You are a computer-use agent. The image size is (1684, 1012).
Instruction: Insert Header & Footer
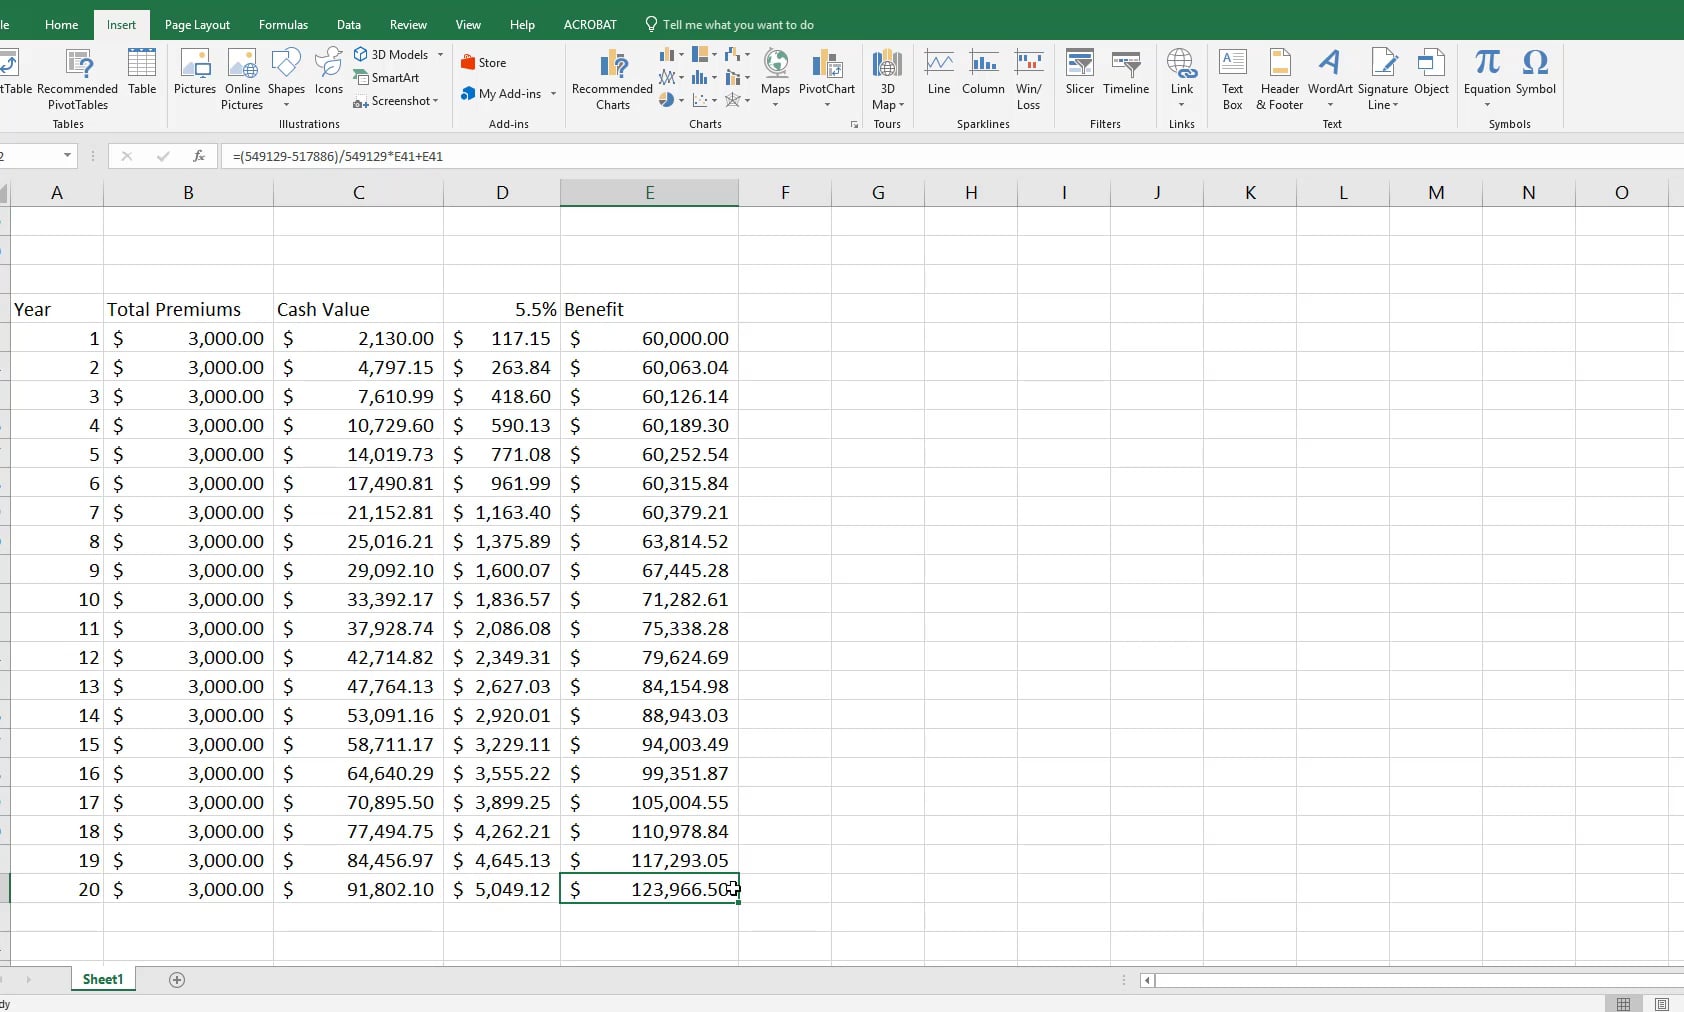click(1280, 79)
